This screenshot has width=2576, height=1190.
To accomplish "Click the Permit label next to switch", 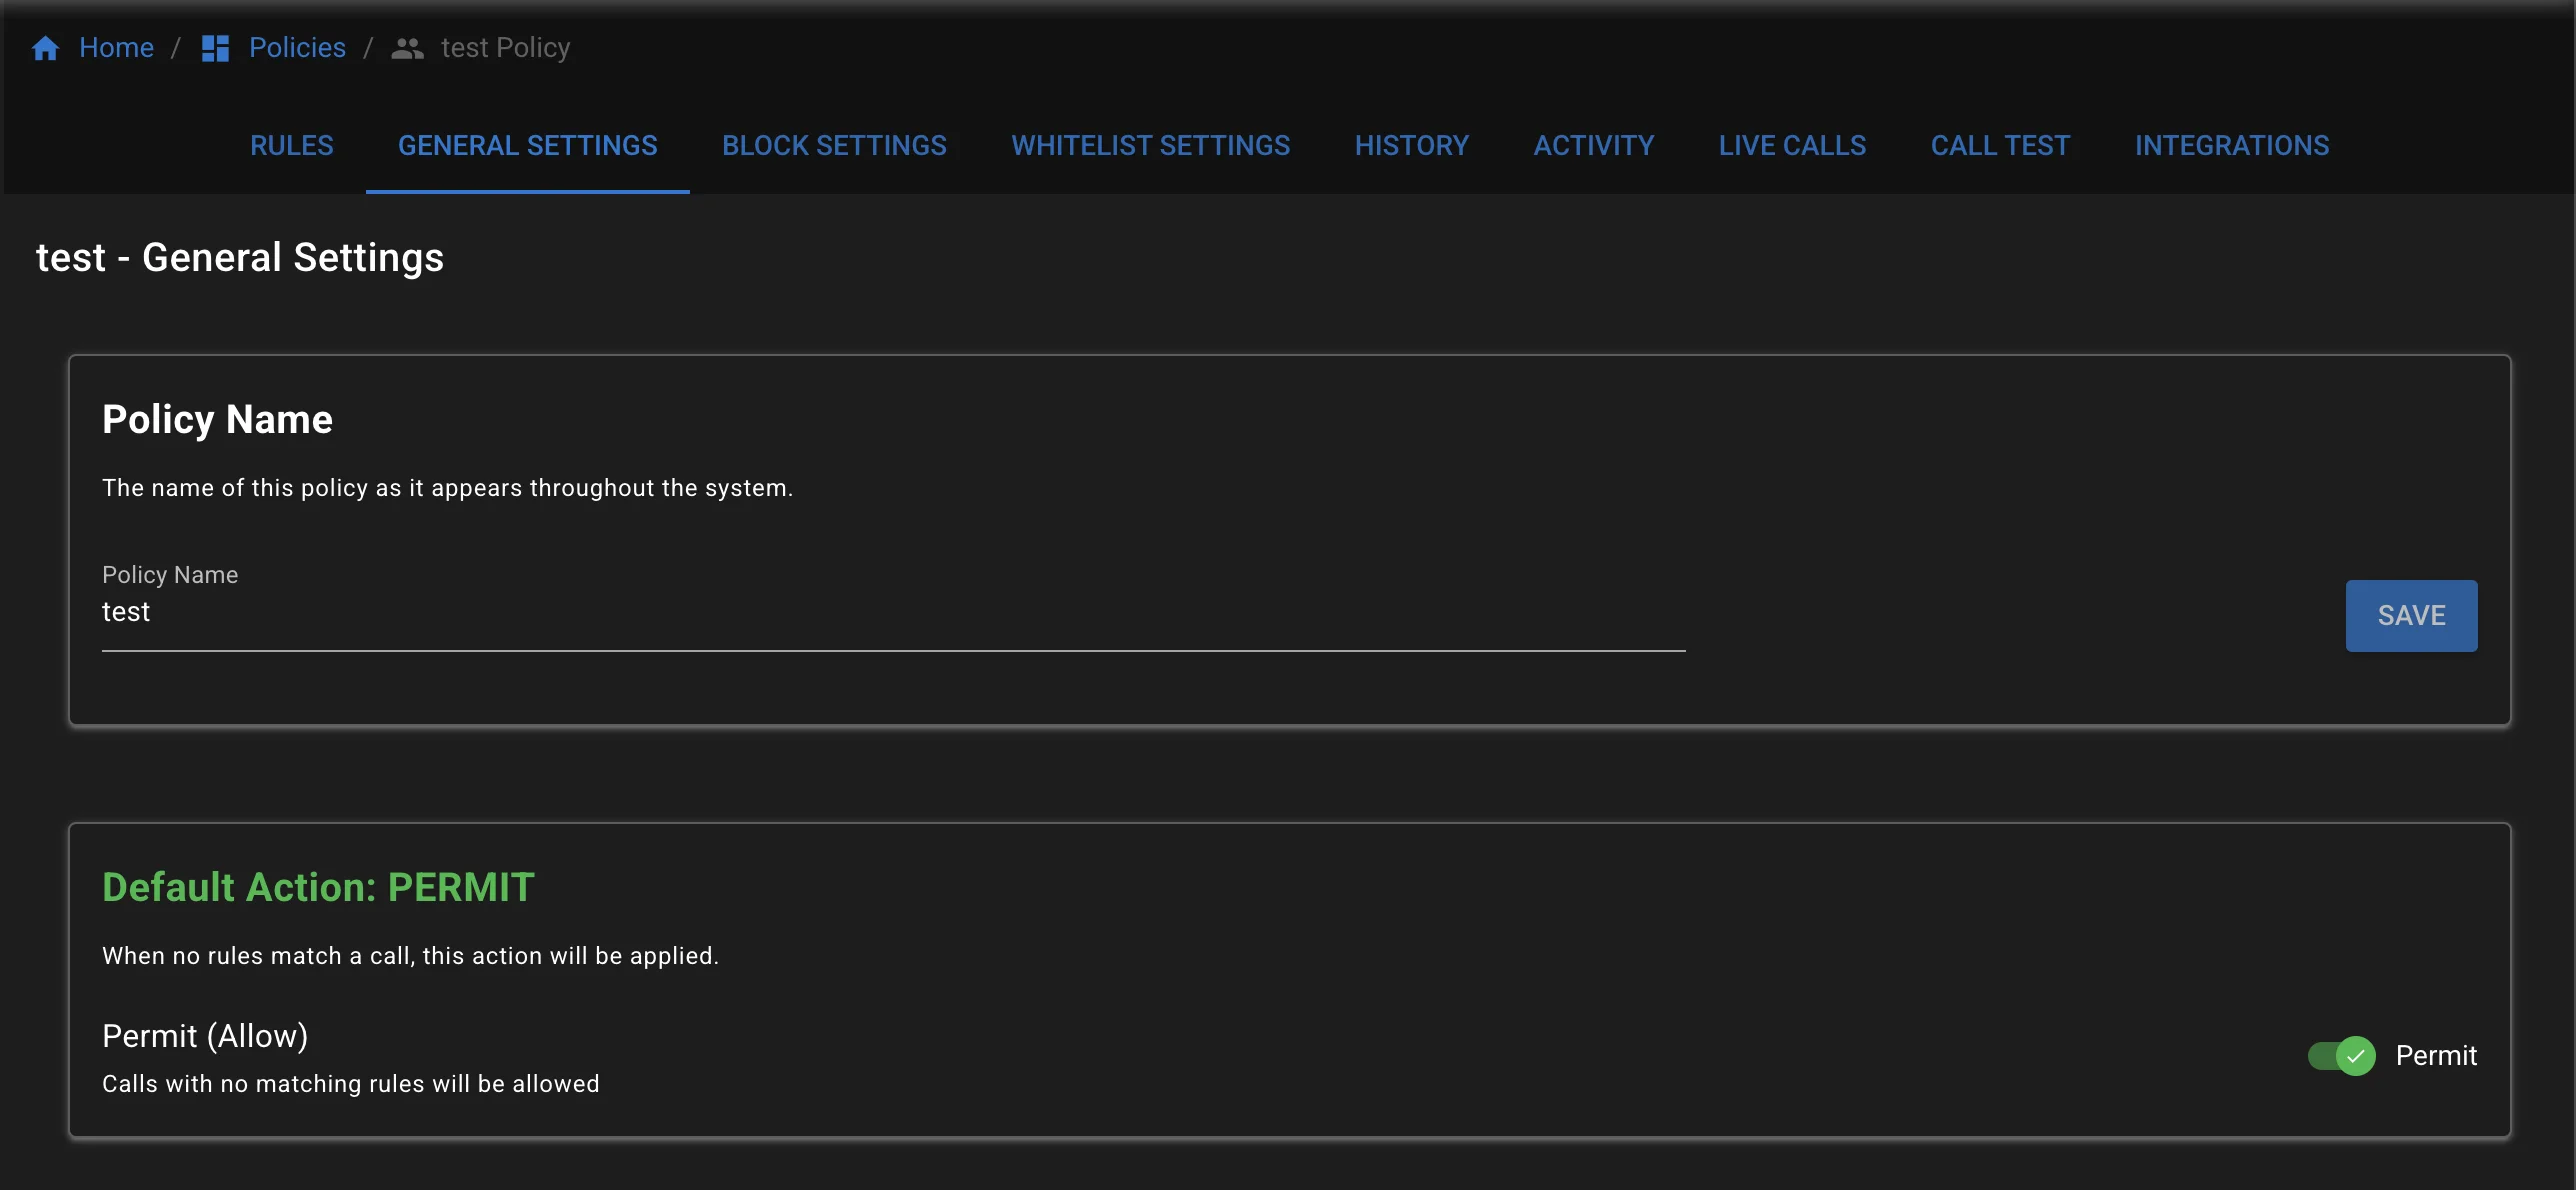I will click(x=2436, y=1056).
